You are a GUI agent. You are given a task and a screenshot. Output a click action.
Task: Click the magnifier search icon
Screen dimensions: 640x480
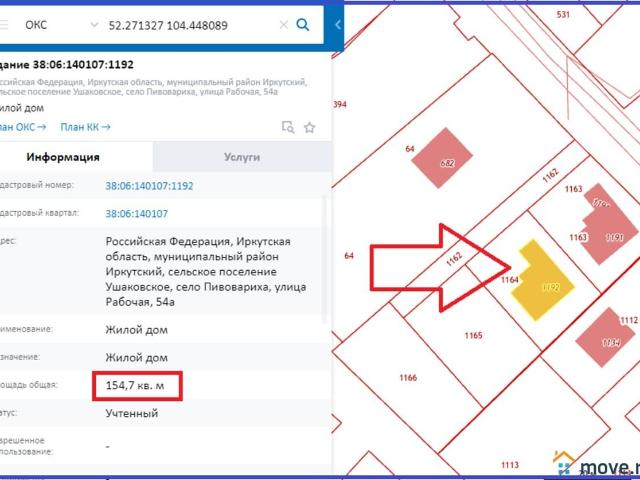(302, 25)
